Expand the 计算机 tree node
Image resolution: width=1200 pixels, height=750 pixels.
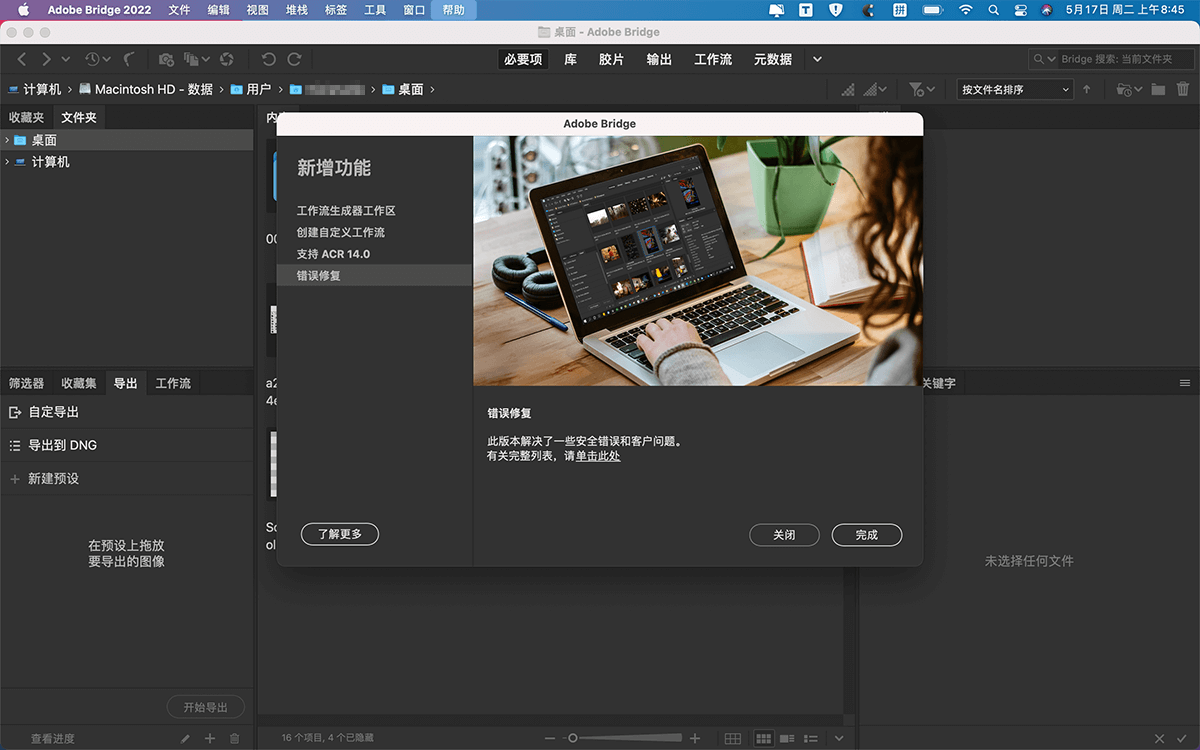(x=7, y=161)
